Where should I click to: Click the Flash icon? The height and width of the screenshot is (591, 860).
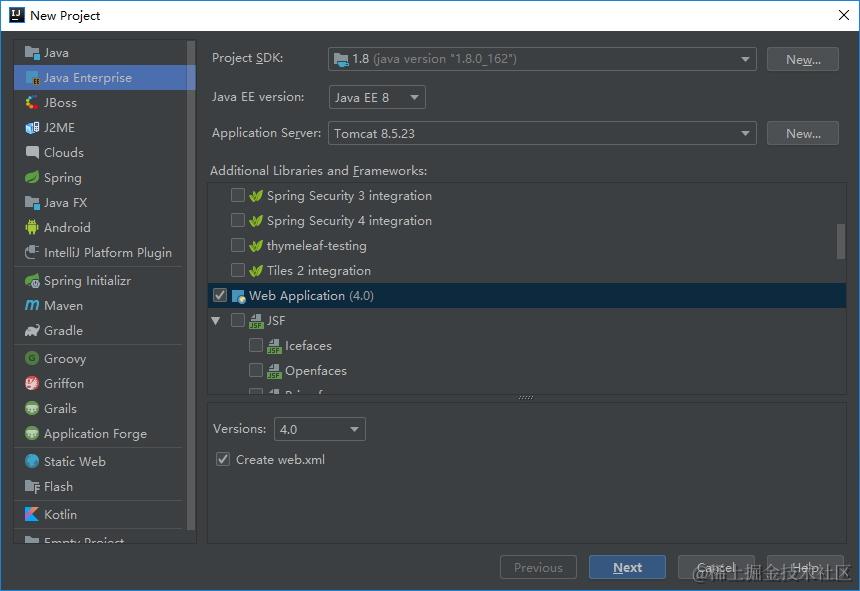coord(32,487)
